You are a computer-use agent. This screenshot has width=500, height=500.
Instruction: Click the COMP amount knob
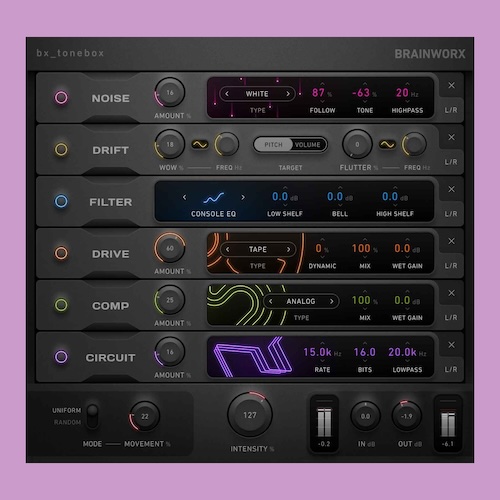(170, 300)
